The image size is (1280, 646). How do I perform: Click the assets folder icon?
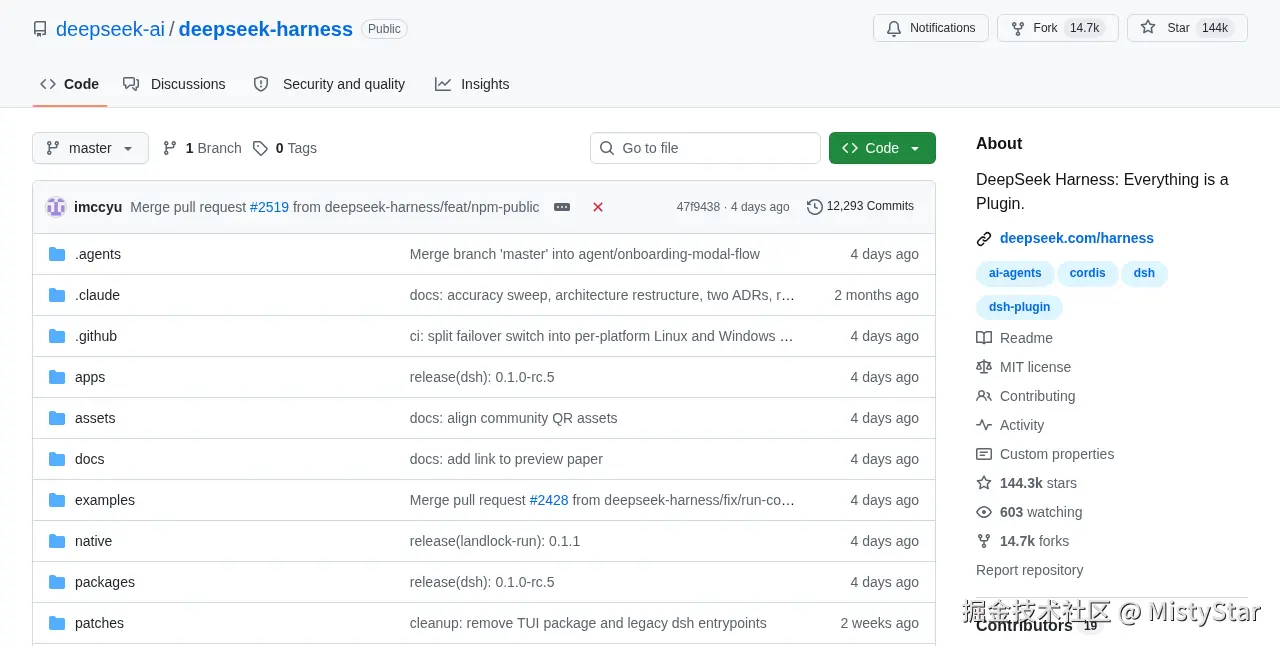pyautogui.click(x=57, y=418)
